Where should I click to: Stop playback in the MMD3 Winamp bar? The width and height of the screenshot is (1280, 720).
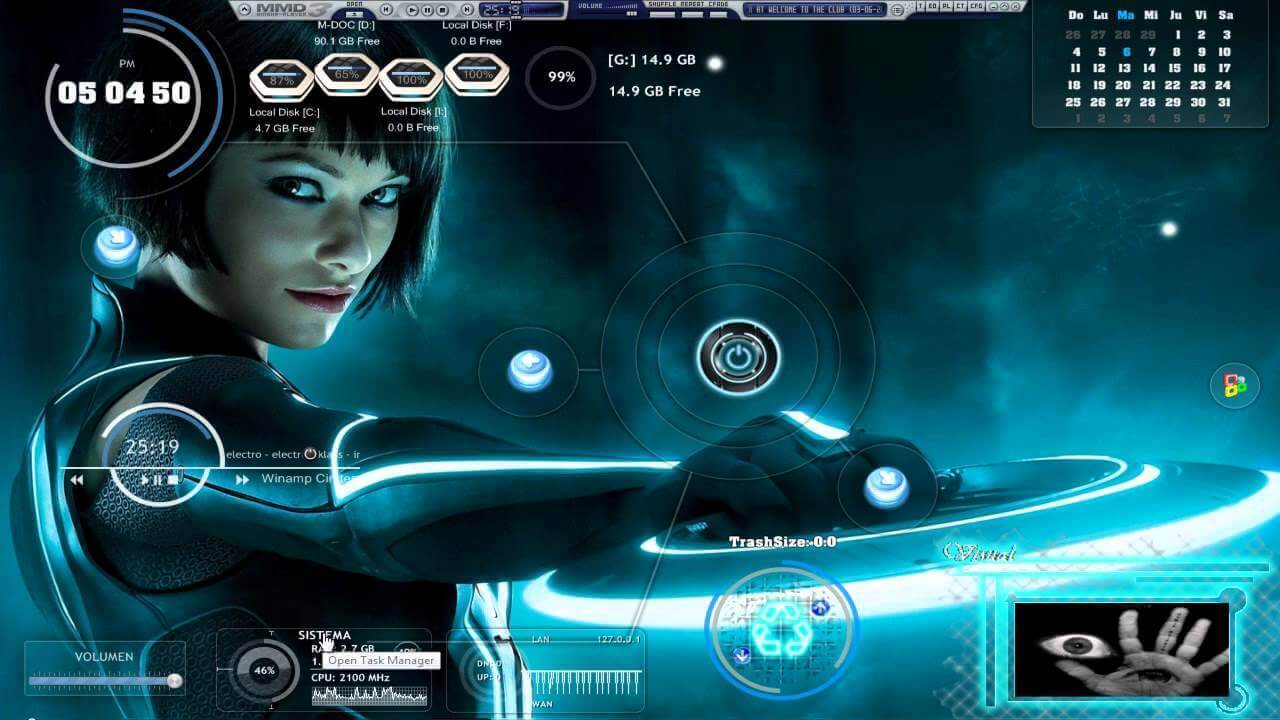(442, 9)
